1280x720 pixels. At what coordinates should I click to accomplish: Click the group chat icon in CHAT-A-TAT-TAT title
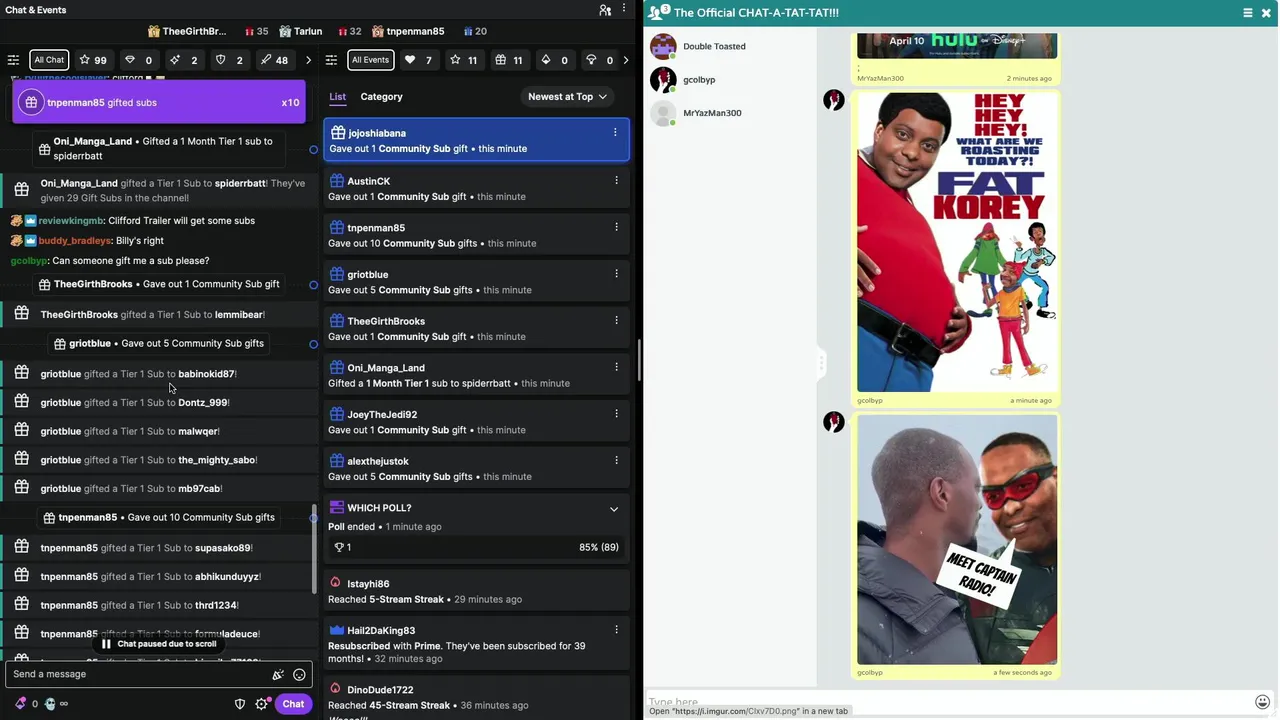658,13
